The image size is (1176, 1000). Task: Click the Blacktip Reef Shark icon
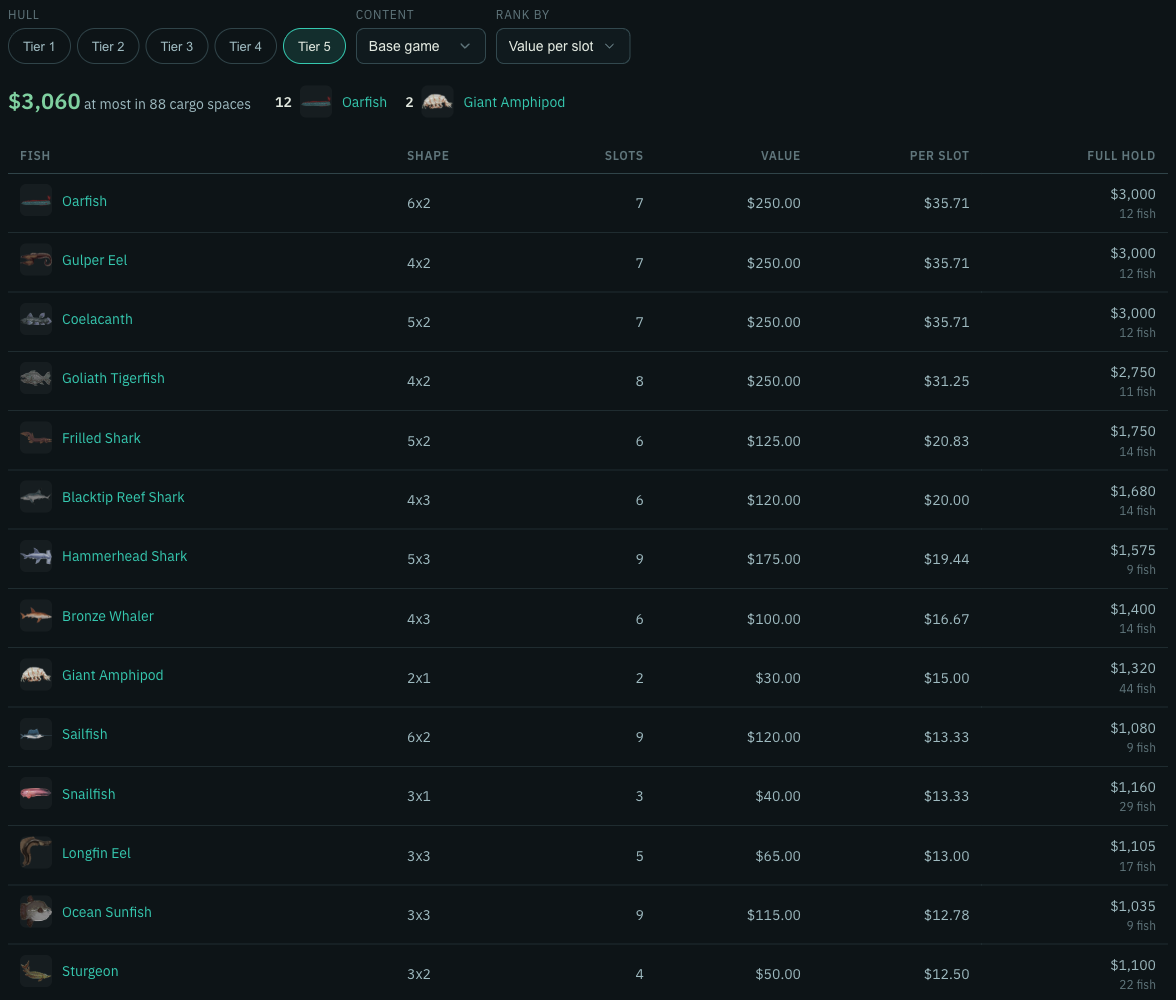[36, 497]
